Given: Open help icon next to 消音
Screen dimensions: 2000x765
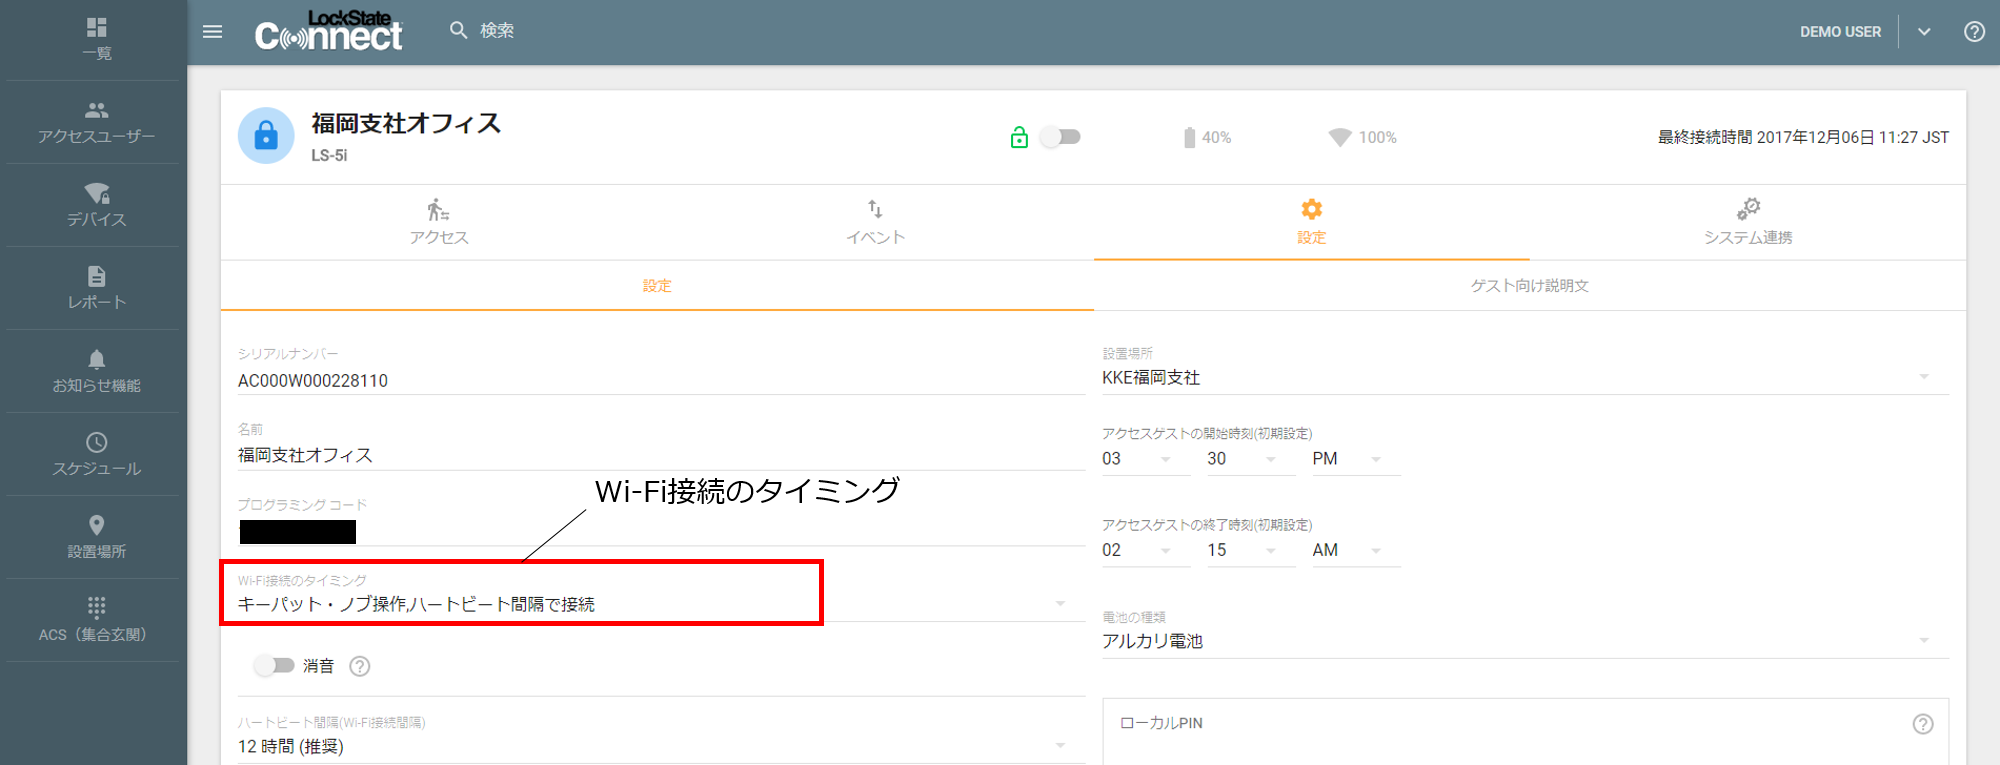Looking at the screenshot, I should 360,666.
